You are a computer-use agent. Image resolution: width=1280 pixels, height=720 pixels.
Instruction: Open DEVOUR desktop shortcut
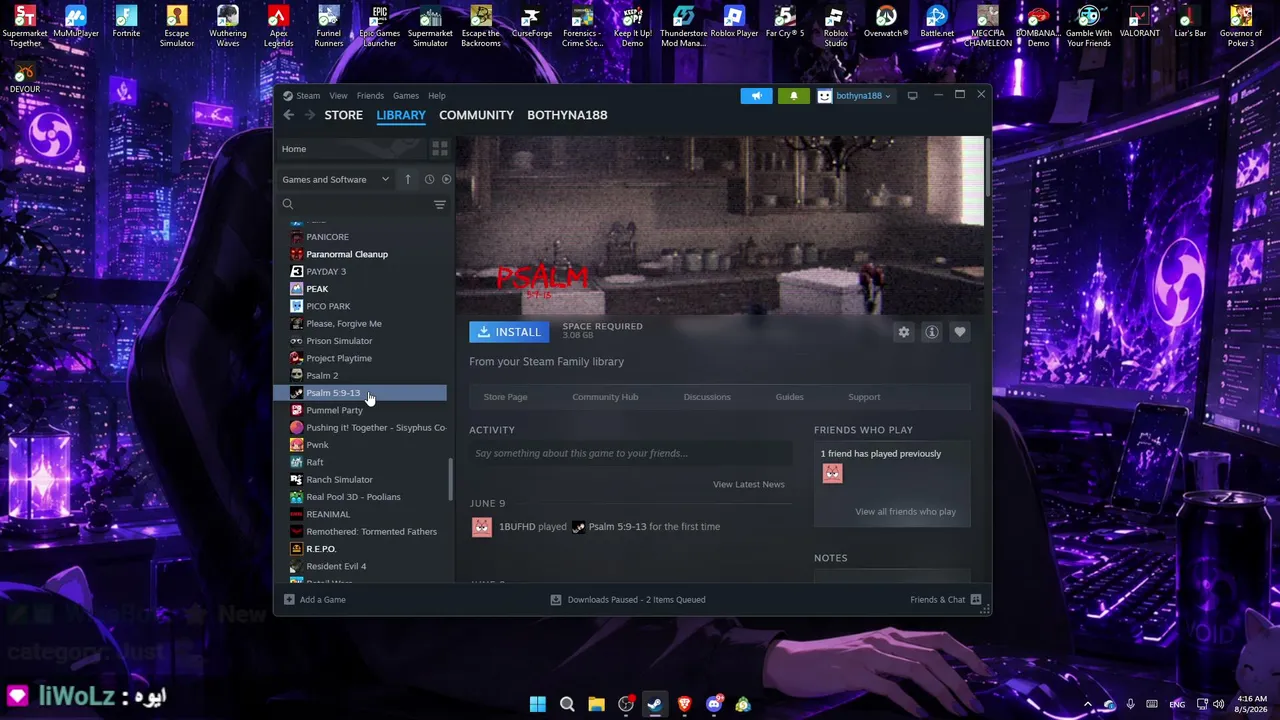point(25,79)
